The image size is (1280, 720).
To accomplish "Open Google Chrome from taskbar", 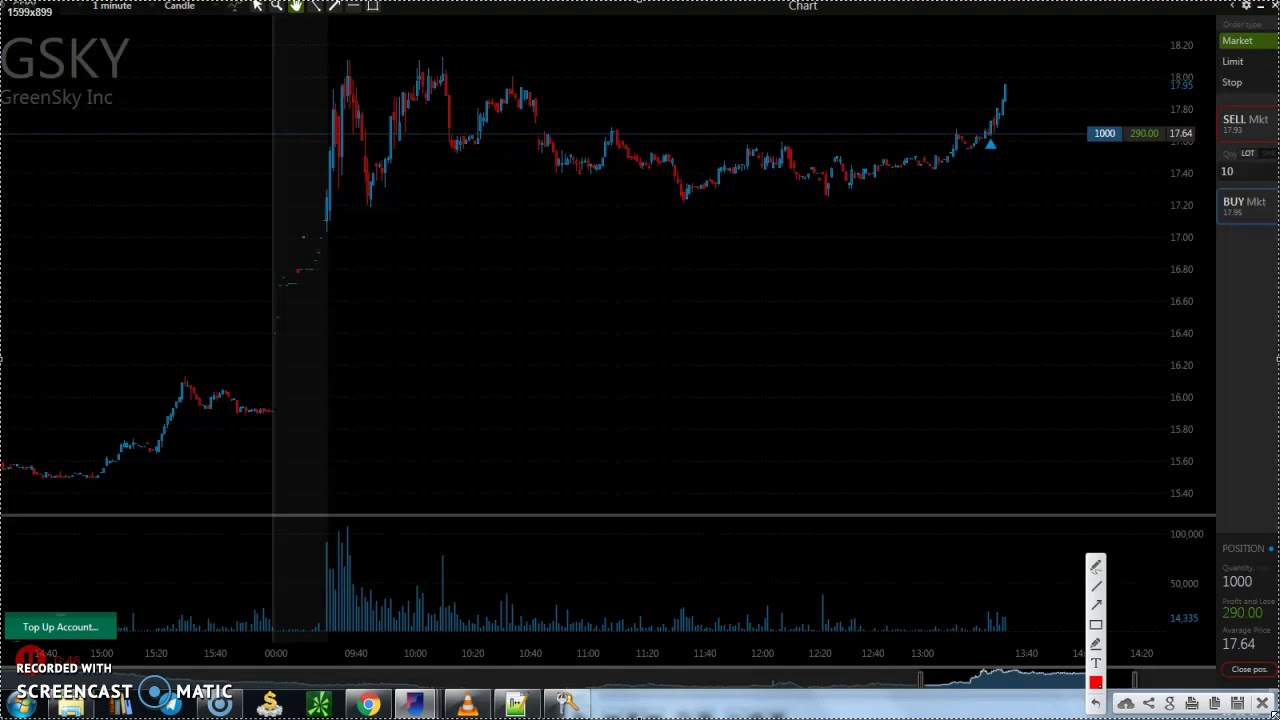I will (x=369, y=705).
